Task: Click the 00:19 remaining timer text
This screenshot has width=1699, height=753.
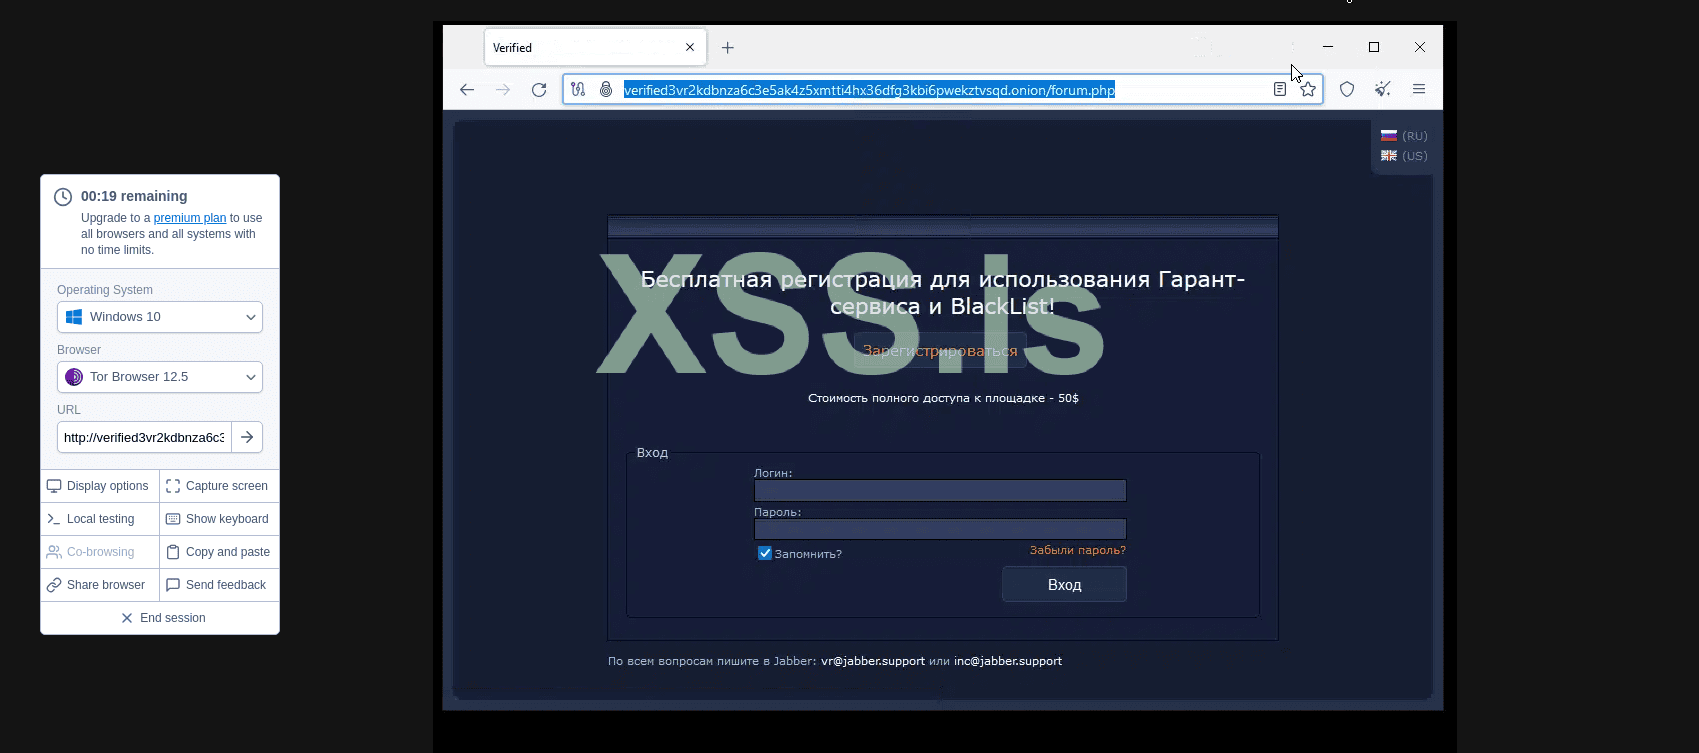Action: (134, 196)
